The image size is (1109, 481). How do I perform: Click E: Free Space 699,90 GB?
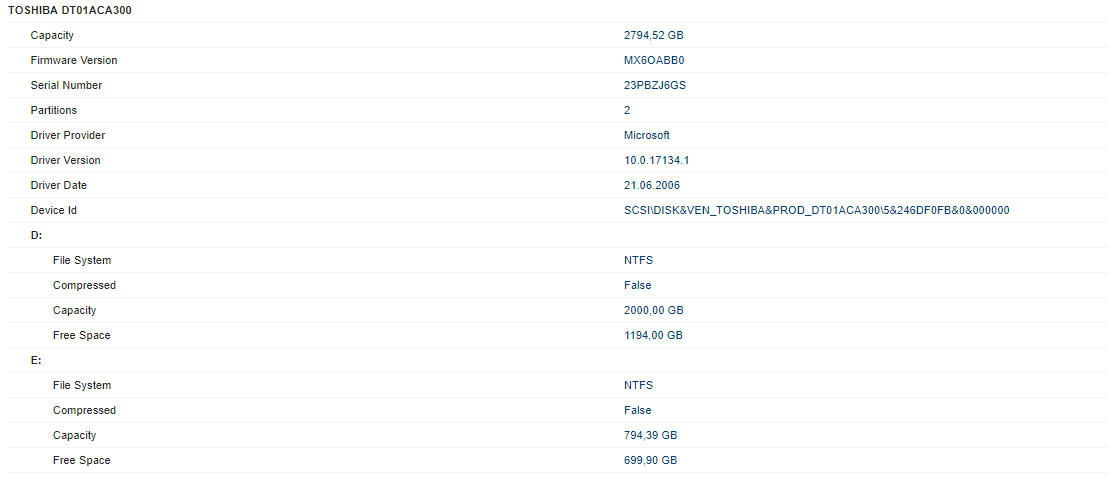click(x=651, y=460)
